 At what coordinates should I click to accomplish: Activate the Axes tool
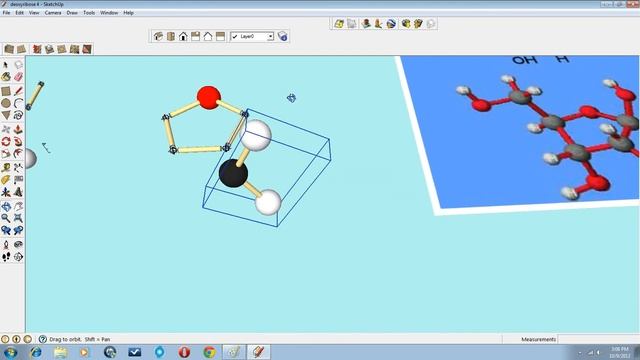[x=6, y=192]
